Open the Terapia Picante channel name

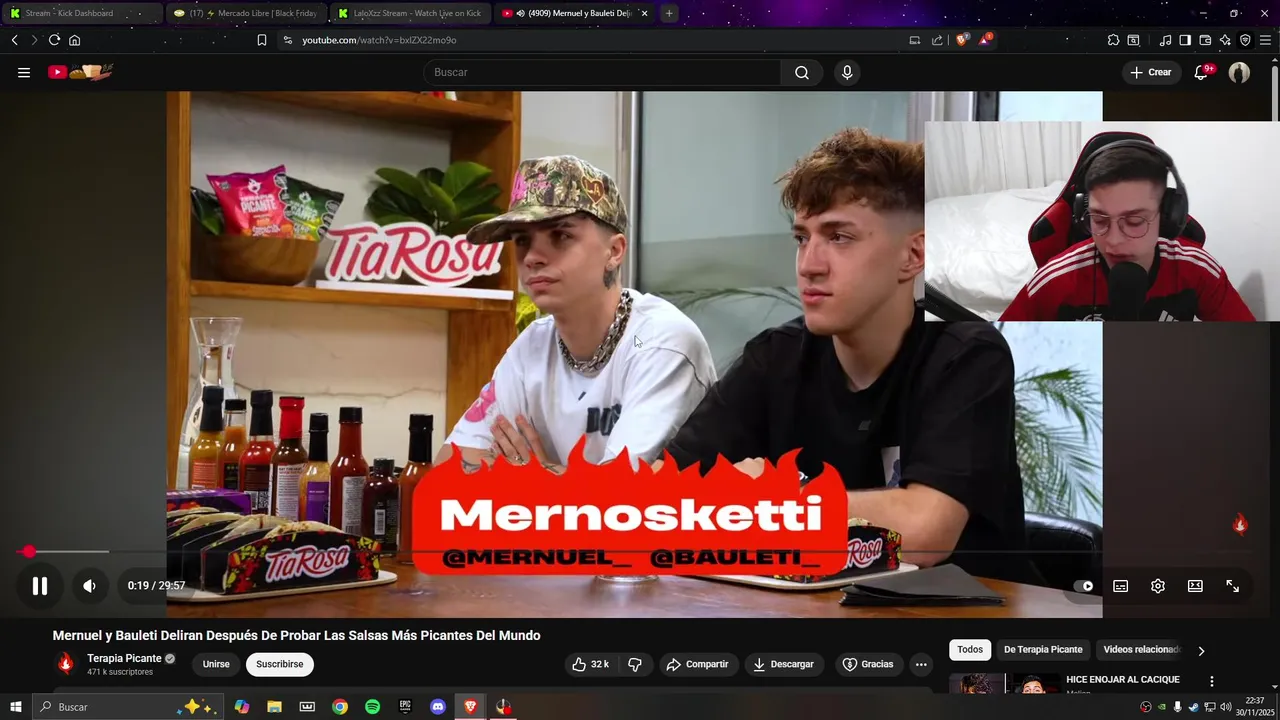[124, 658]
